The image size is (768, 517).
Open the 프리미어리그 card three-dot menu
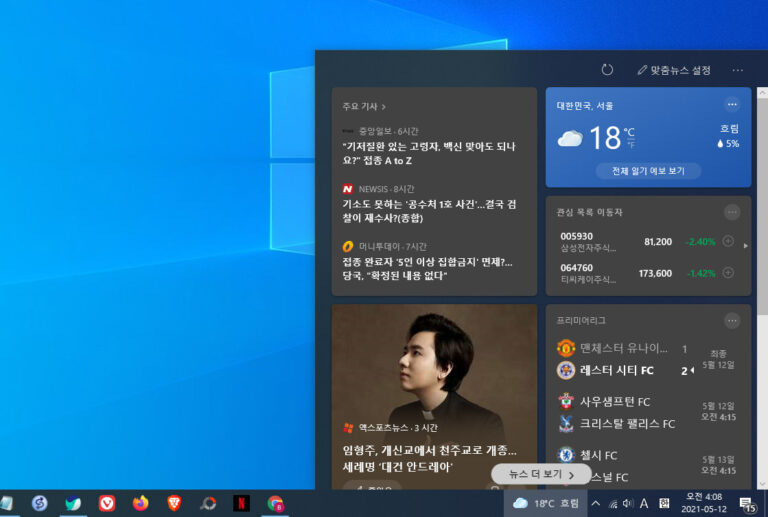(732, 321)
